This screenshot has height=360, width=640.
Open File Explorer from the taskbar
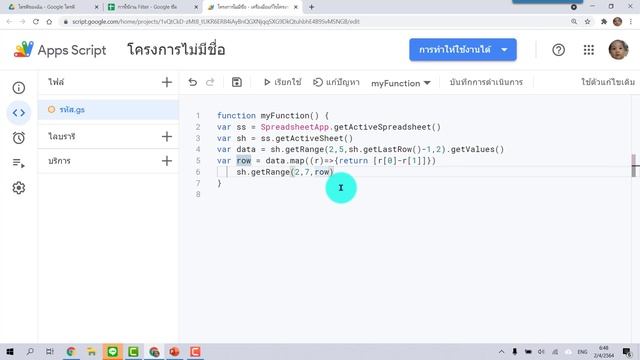point(91,351)
